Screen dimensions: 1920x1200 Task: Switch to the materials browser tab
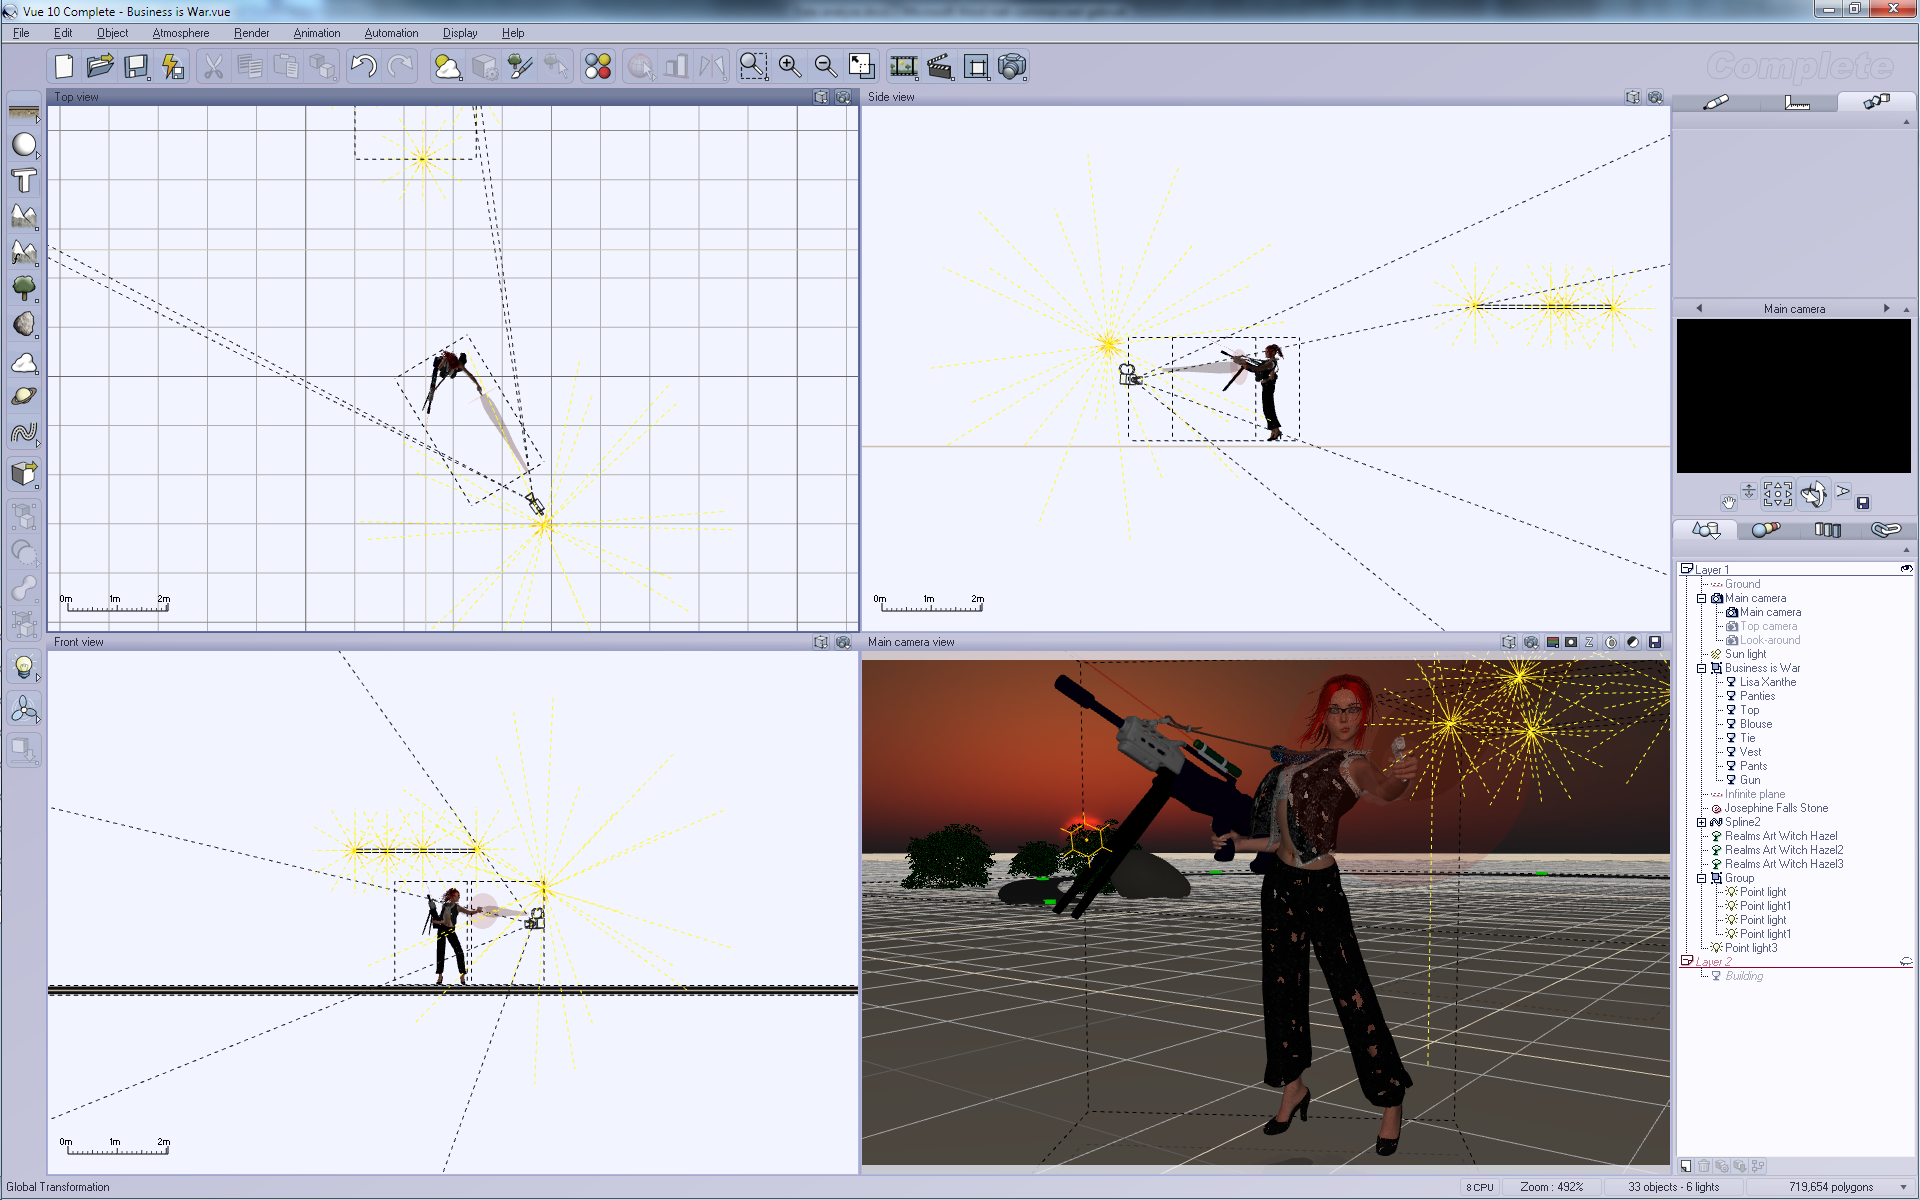tap(1766, 530)
